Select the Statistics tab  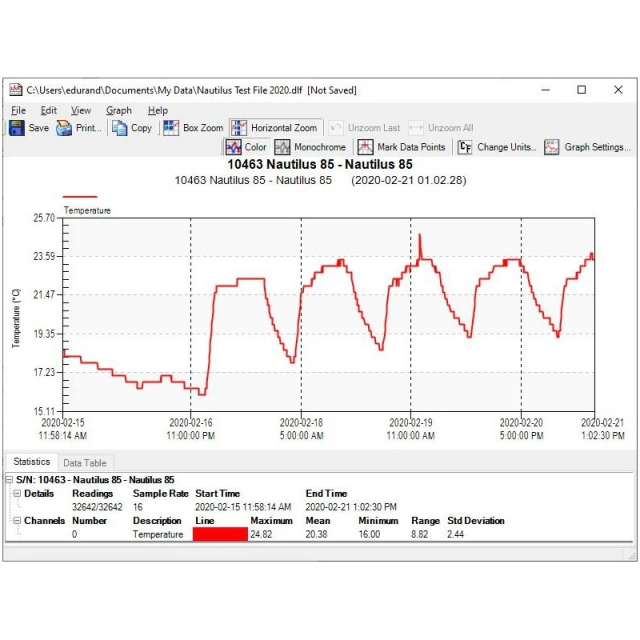31,462
